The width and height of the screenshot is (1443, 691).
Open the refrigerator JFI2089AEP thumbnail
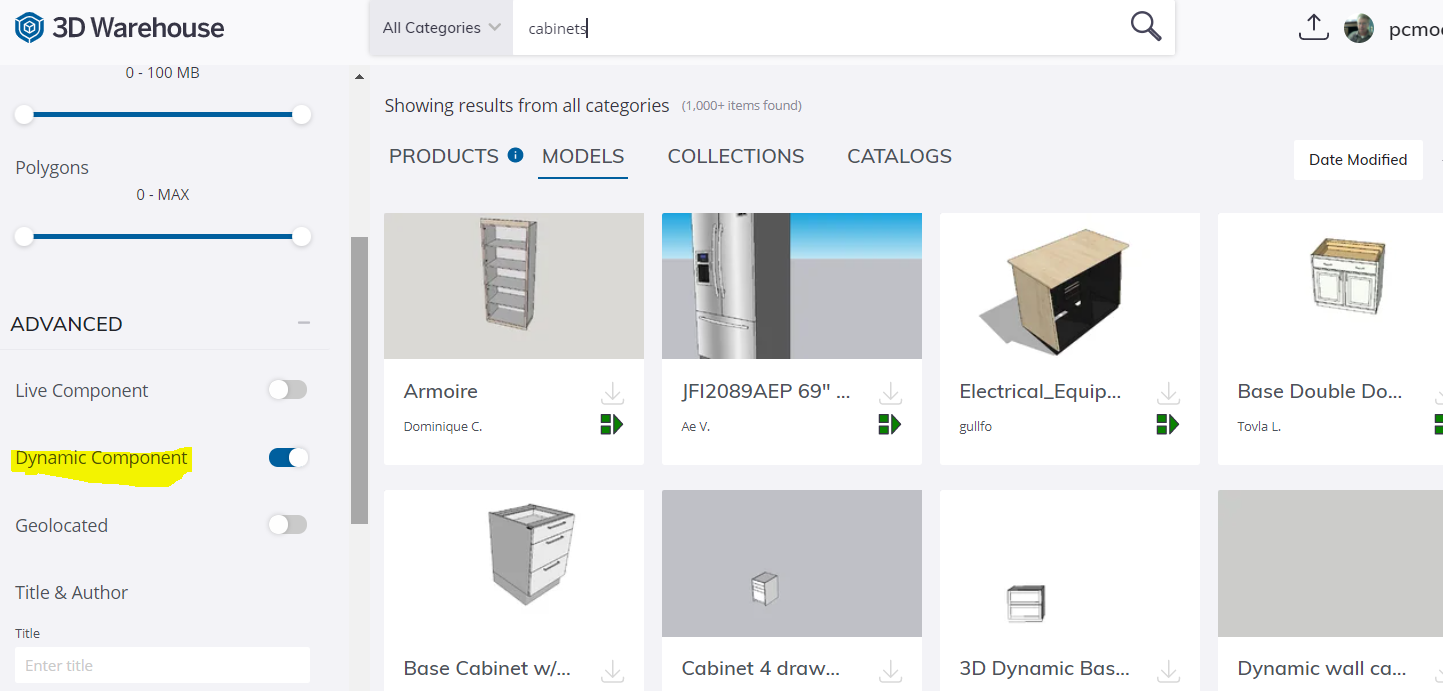[x=792, y=286]
